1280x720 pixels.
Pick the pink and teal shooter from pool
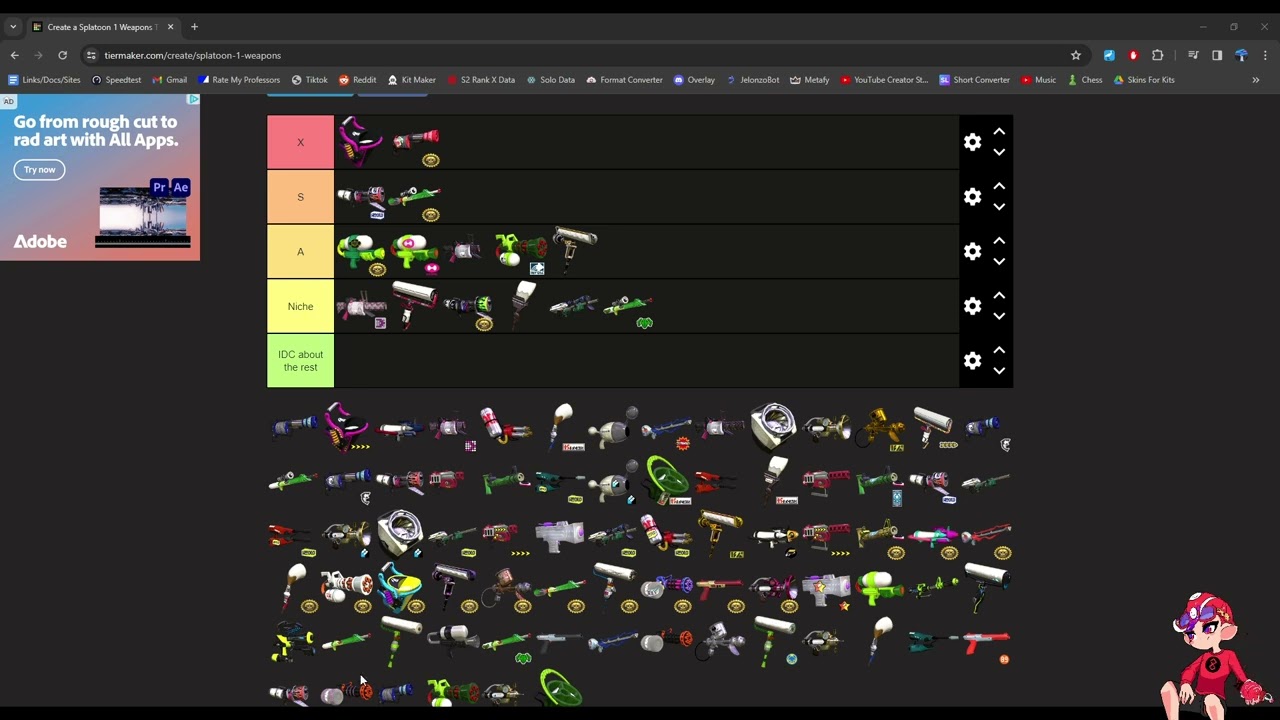click(x=933, y=534)
